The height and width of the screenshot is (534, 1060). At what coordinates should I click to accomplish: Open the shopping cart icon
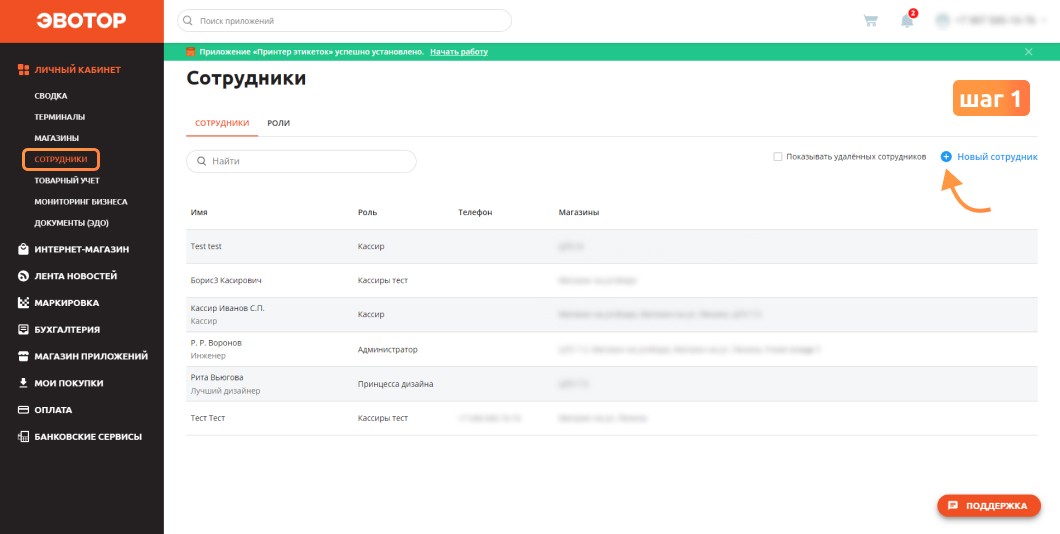pyautogui.click(x=870, y=20)
